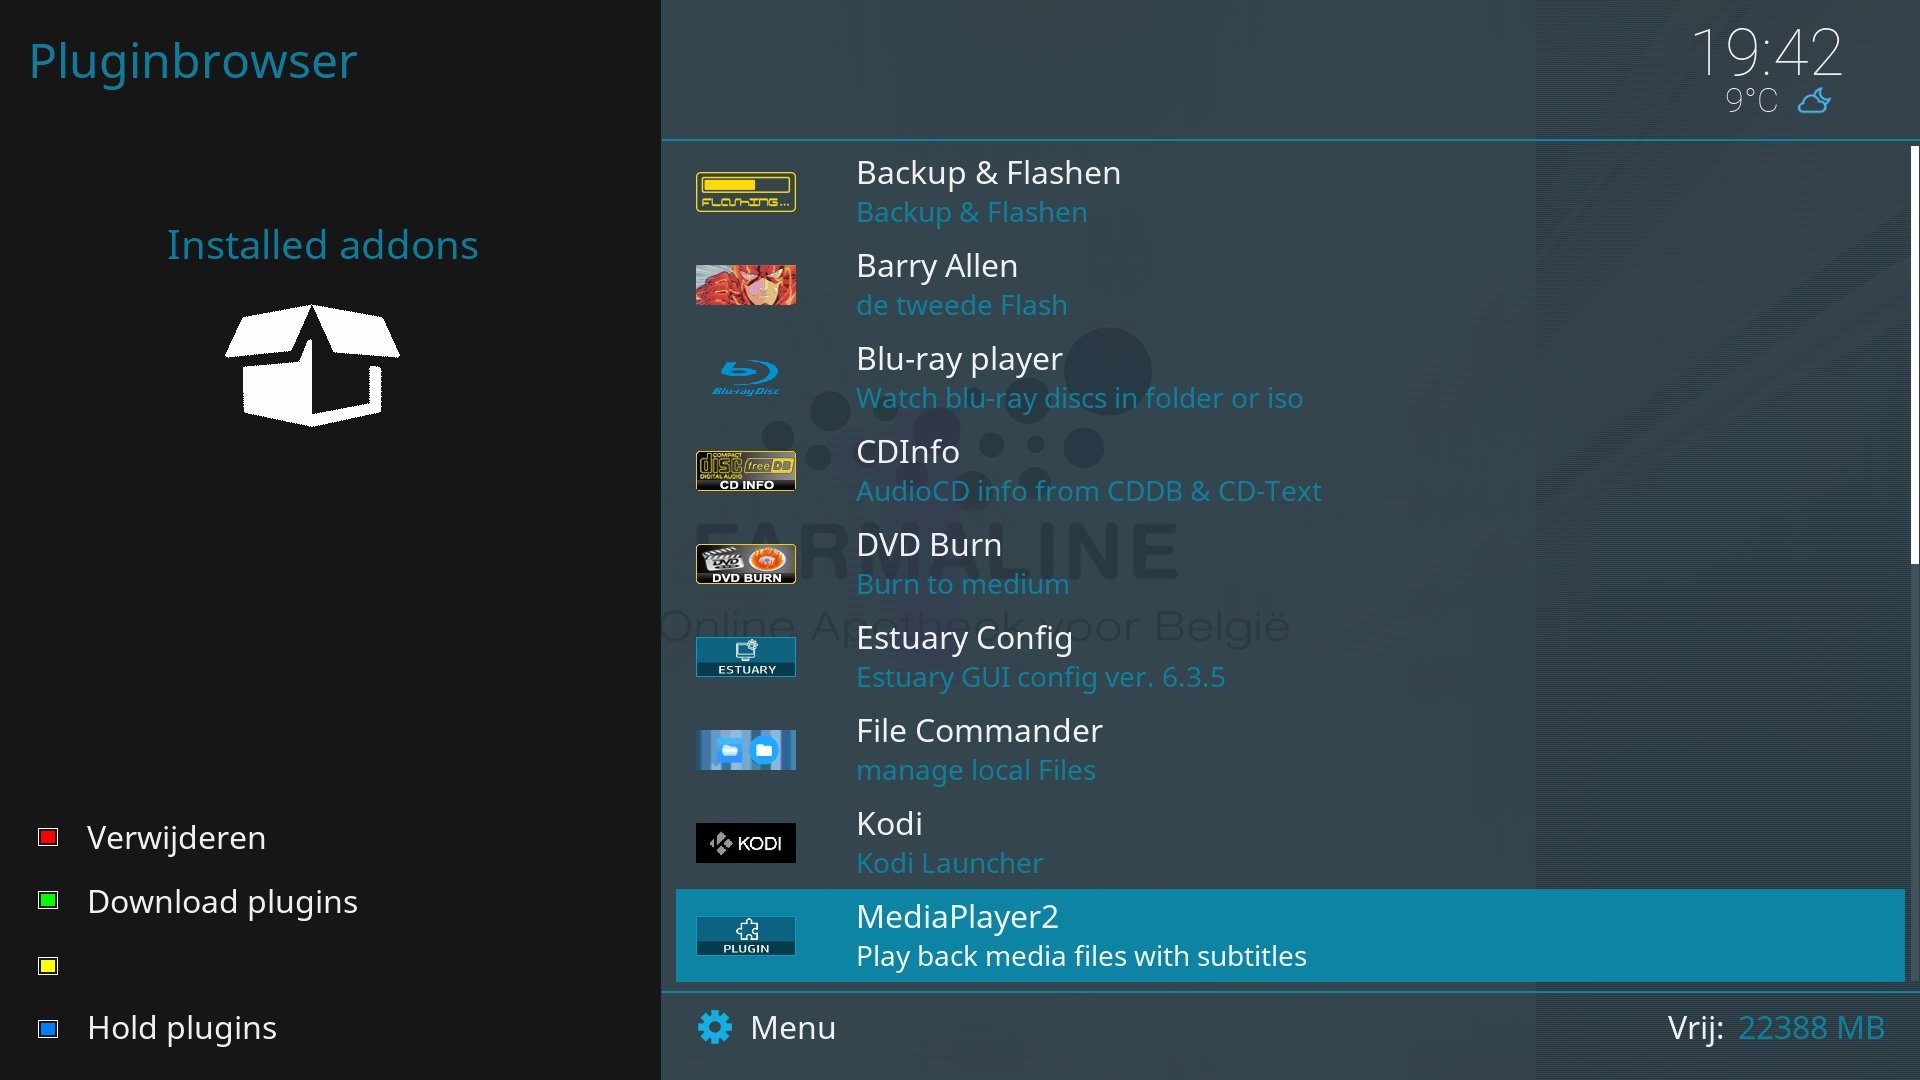1920x1080 pixels.
Task: Click the white open box addons icon
Action: tap(312, 365)
